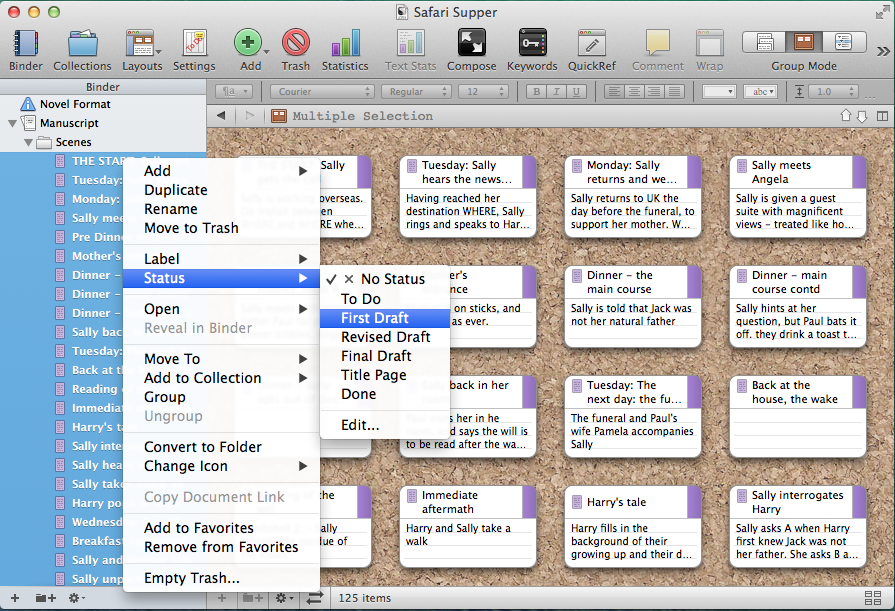
Task: Add new folder from binder footer
Action: click(46, 598)
